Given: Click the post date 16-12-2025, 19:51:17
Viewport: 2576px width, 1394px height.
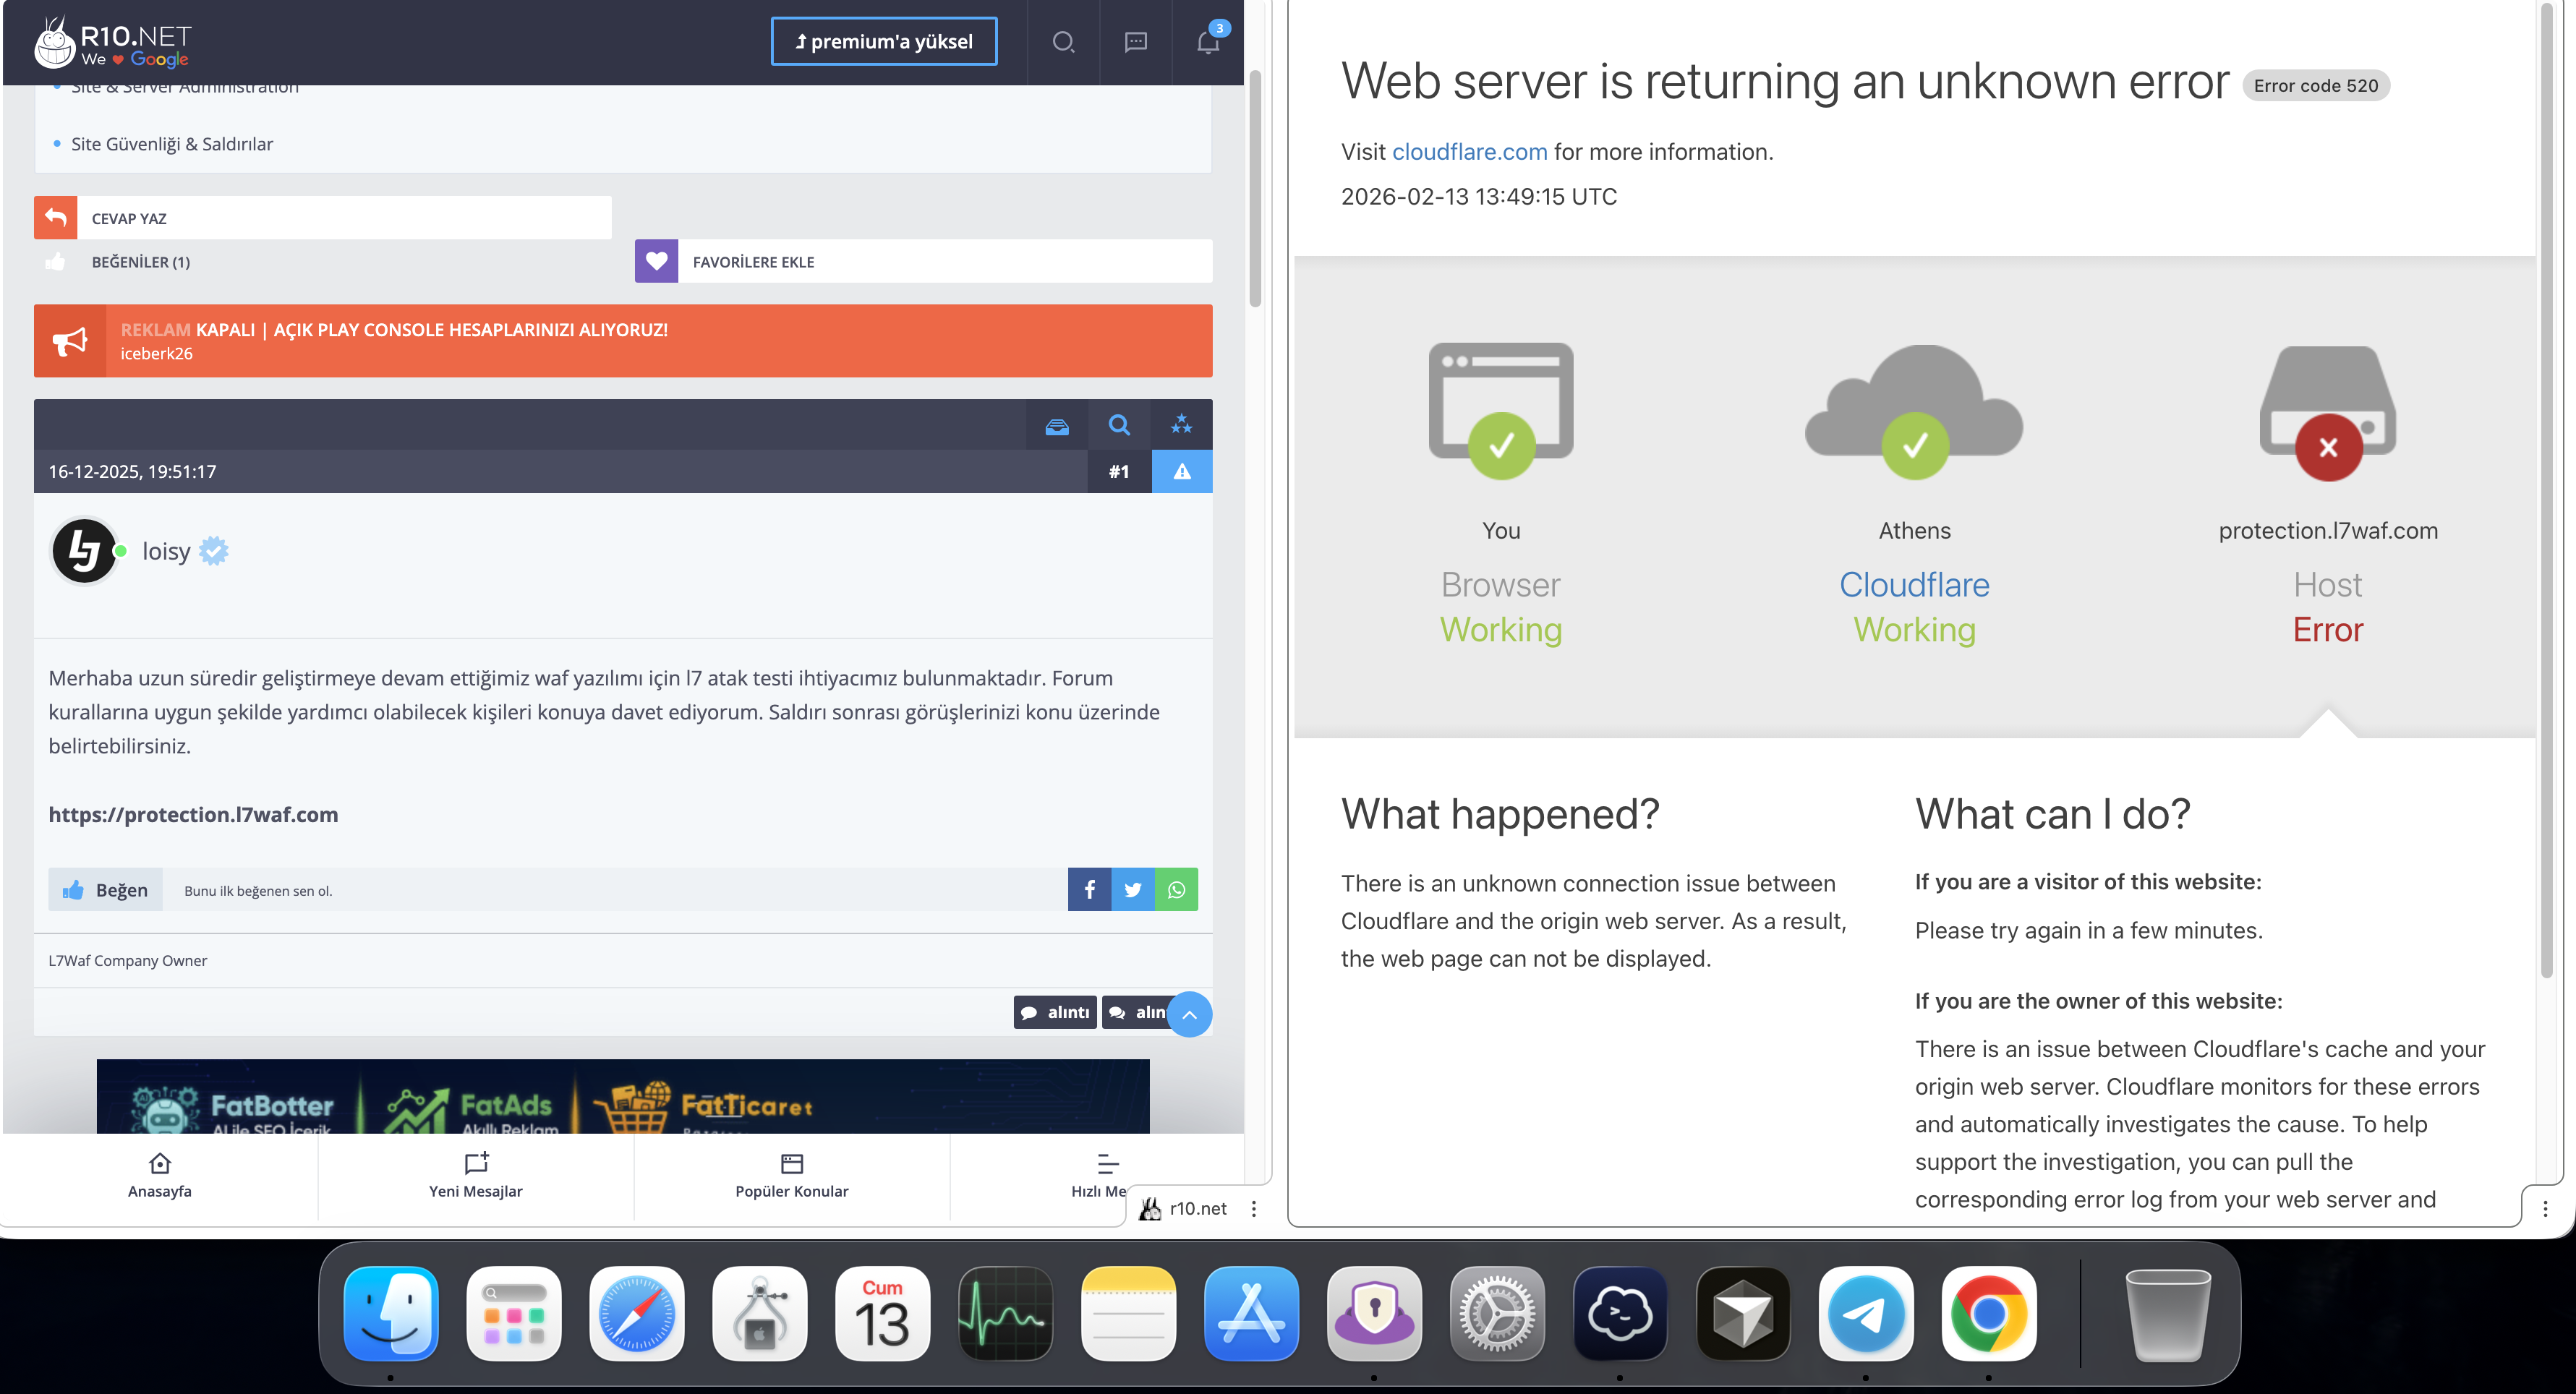Looking at the screenshot, I should [x=132, y=472].
